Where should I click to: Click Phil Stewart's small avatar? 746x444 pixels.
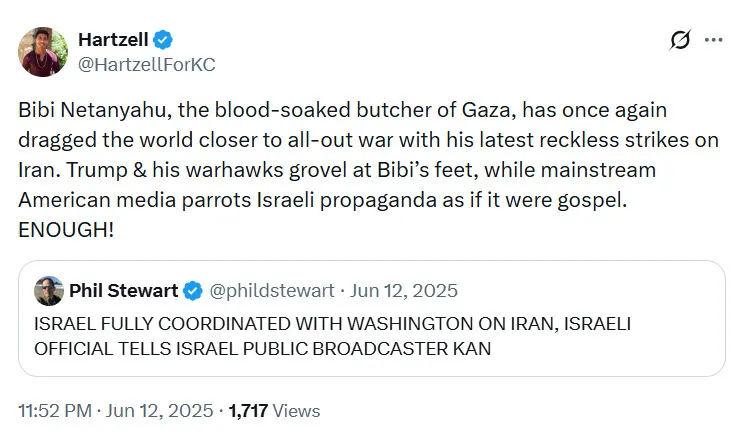(49, 291)
